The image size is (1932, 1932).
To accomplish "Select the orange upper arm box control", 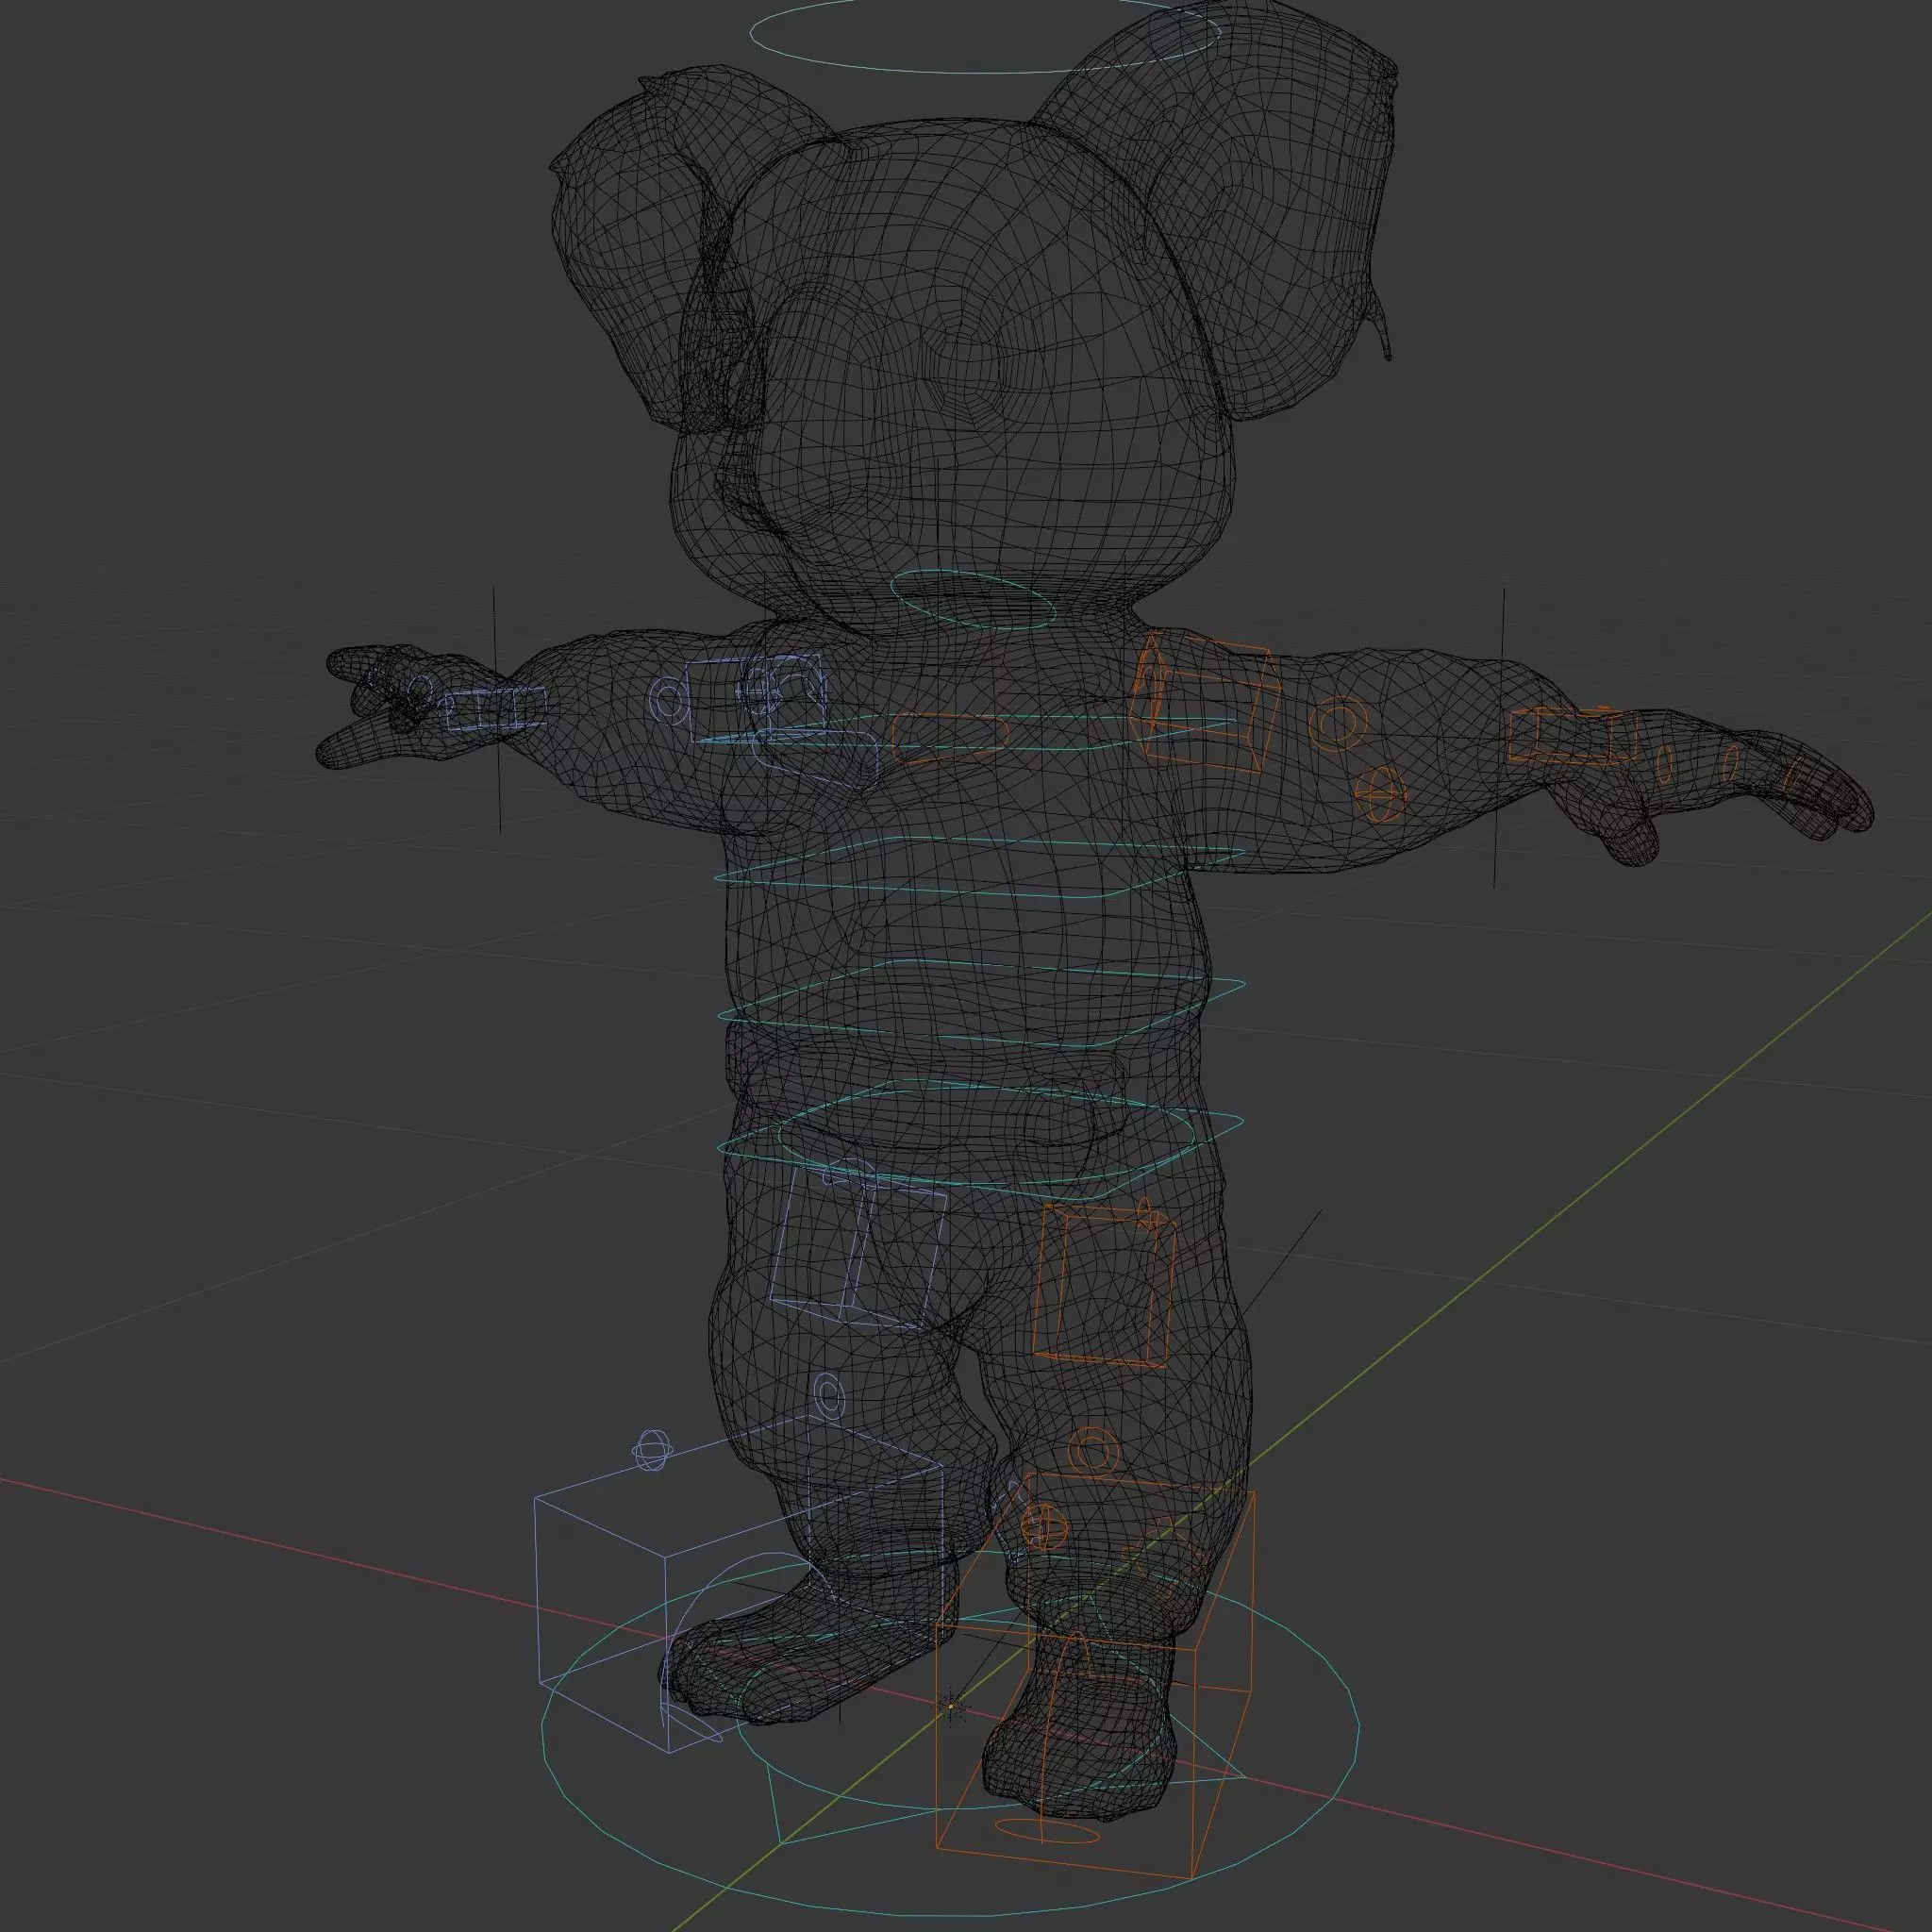I will pos(1205,702).
